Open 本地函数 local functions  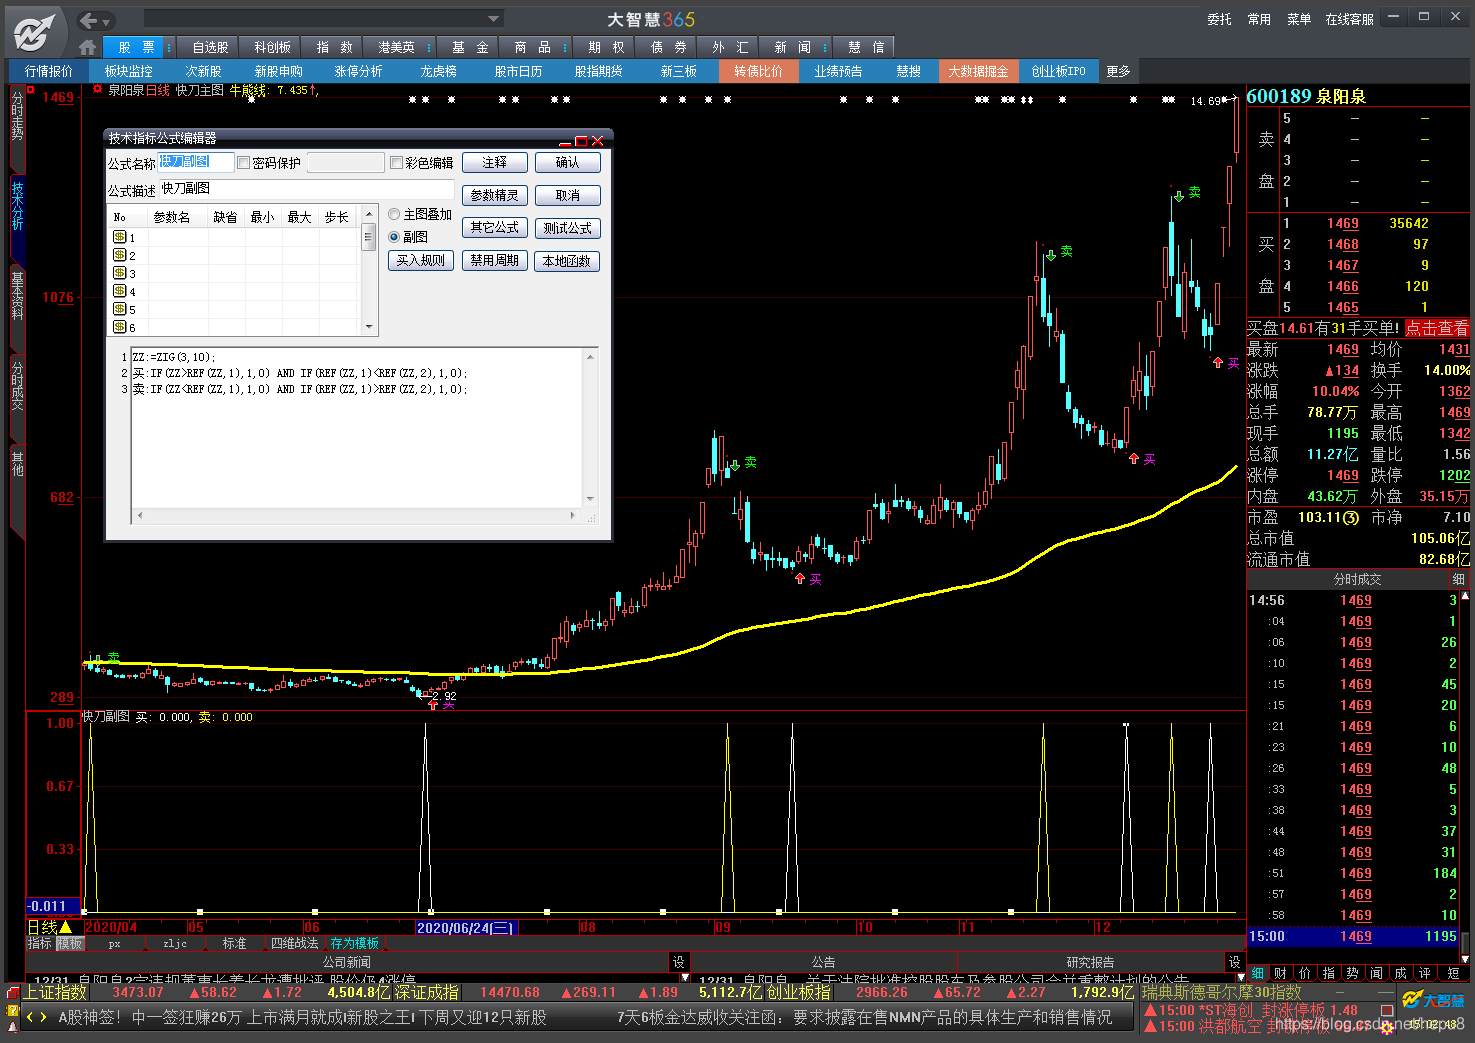567,261
